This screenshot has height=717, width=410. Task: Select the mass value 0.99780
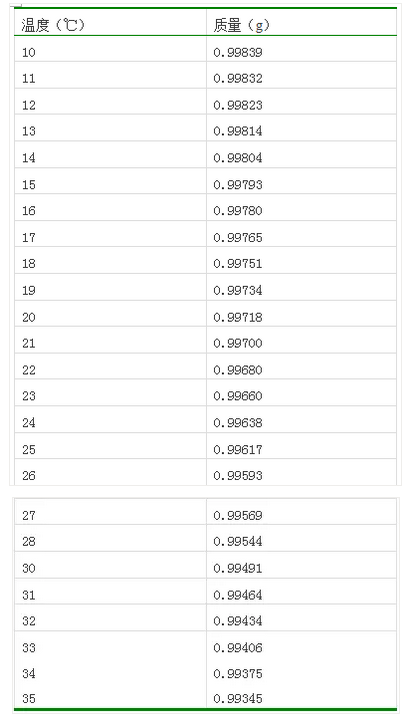(238, 211)
